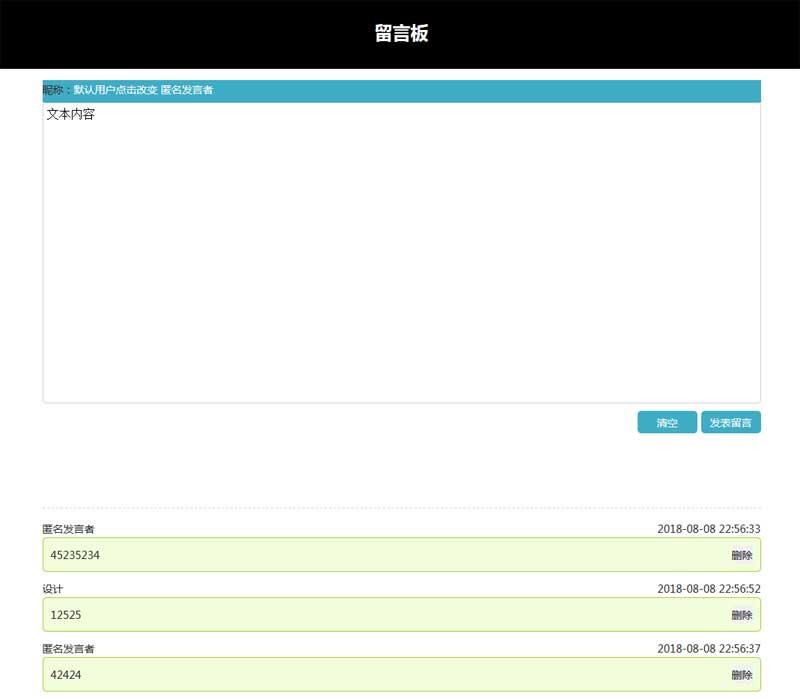This screenshot has width=800, height=699.
Task: Change nickname via 默认用户点击改变 匿名发言者
Action: (x=143, y=90)
